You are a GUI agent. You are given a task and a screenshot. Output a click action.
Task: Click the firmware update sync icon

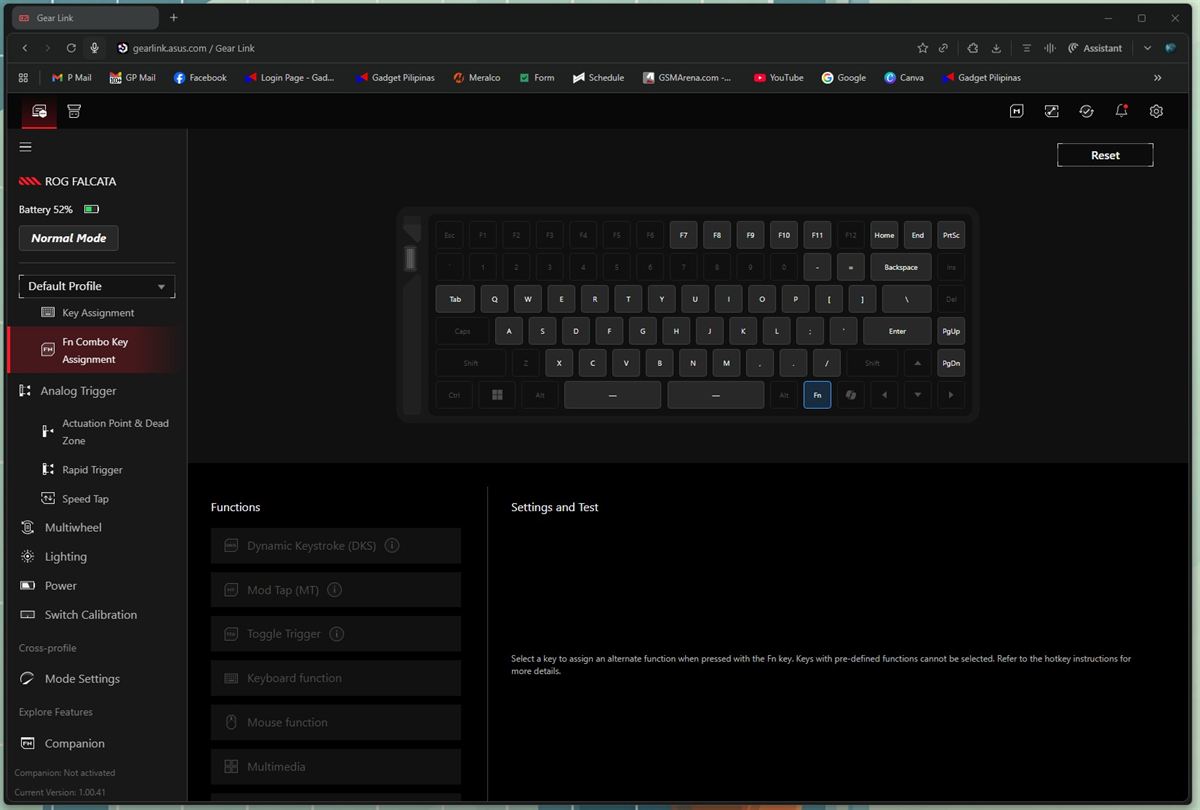1086,111
